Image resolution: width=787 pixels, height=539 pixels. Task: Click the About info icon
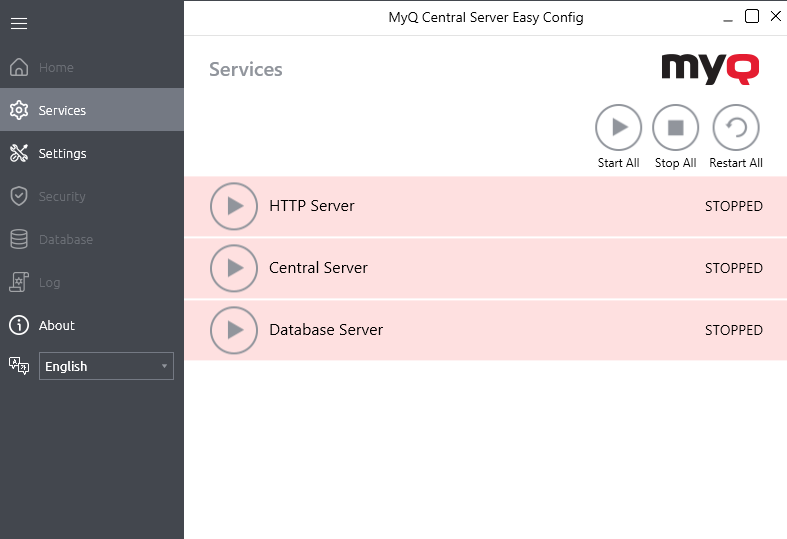pyautogui.click(x=19, y=325)
